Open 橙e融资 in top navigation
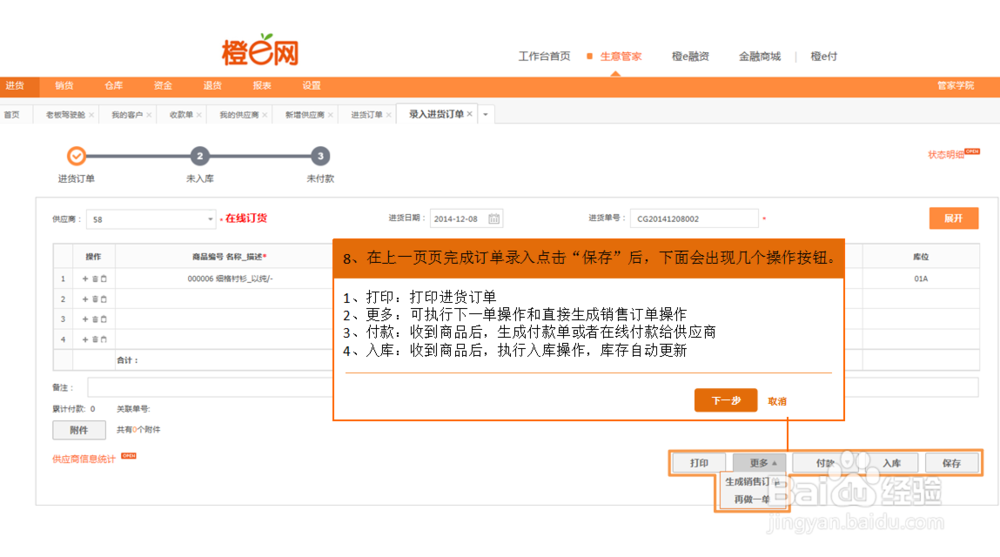The width and height of the screenshot is (1000, 557). (690, 56)
